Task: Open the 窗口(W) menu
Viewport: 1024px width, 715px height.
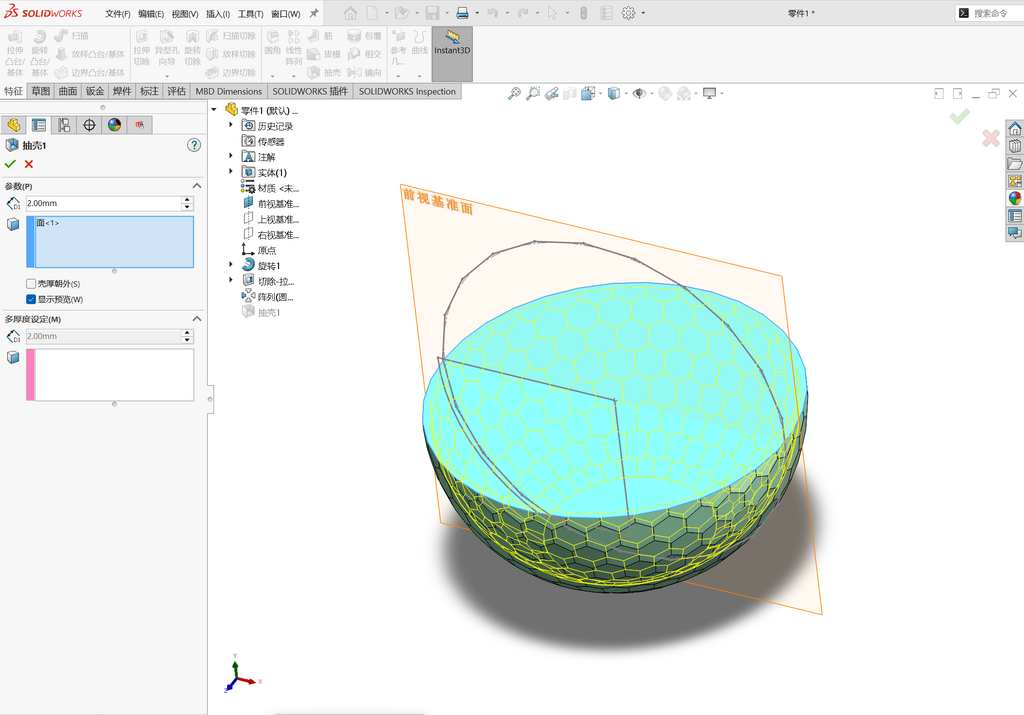Action: tap(285, 14)
